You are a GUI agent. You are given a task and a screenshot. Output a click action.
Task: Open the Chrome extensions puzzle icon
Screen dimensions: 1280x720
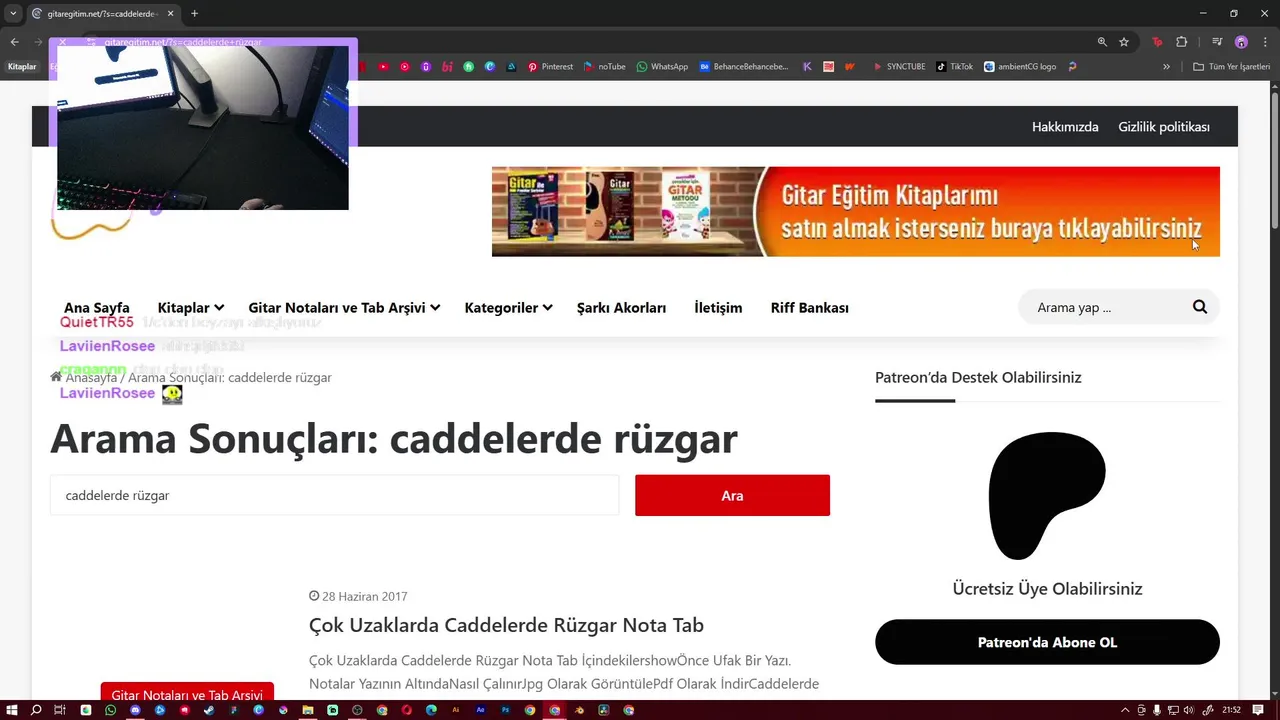1182,42
